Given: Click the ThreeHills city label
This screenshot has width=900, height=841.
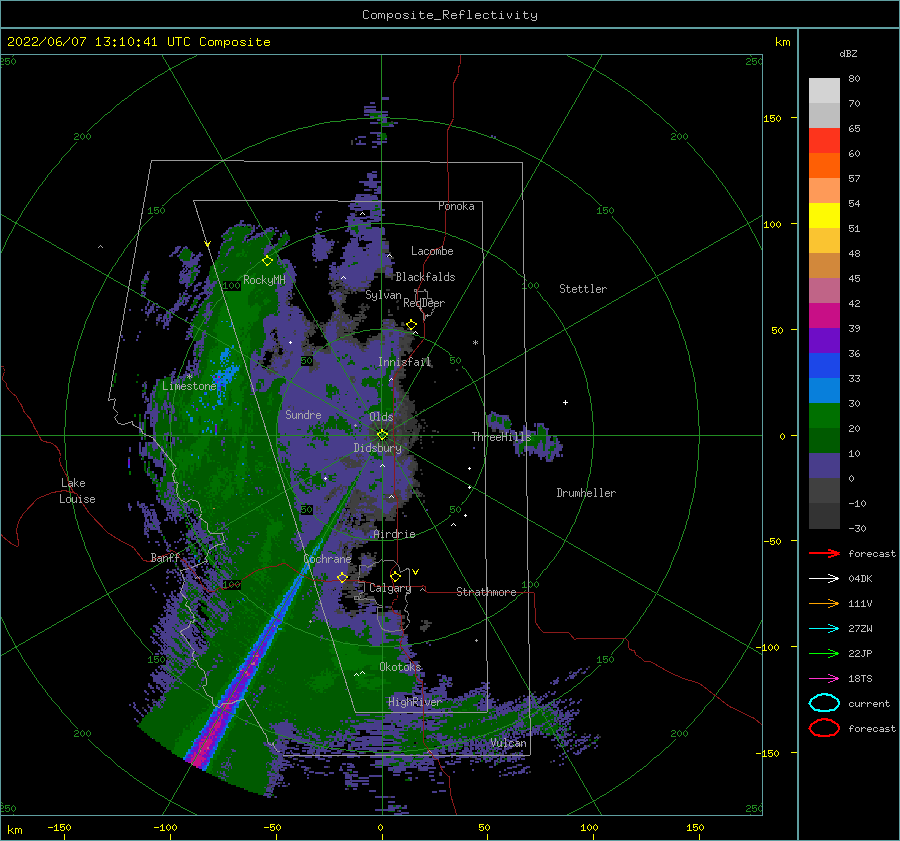Looking at the screenshot, I should tap(501, 437).
